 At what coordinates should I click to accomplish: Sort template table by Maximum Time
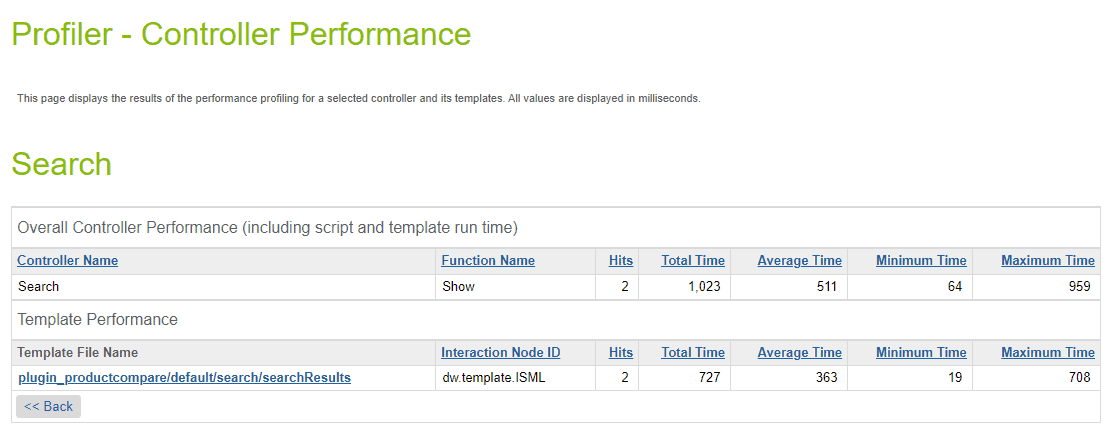(1047, 353)
